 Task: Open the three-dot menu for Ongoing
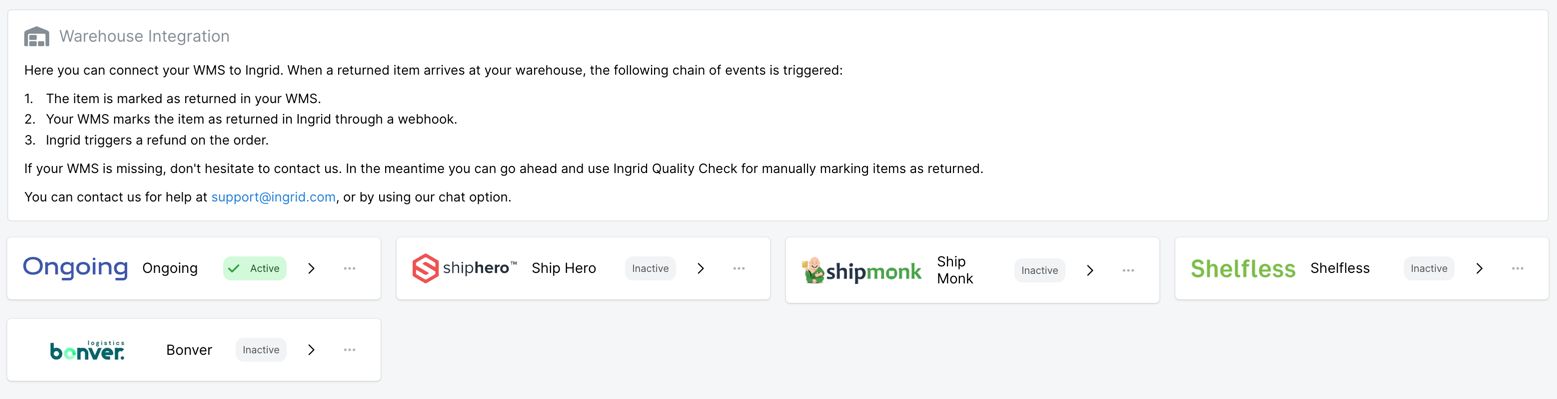[350, 268]
